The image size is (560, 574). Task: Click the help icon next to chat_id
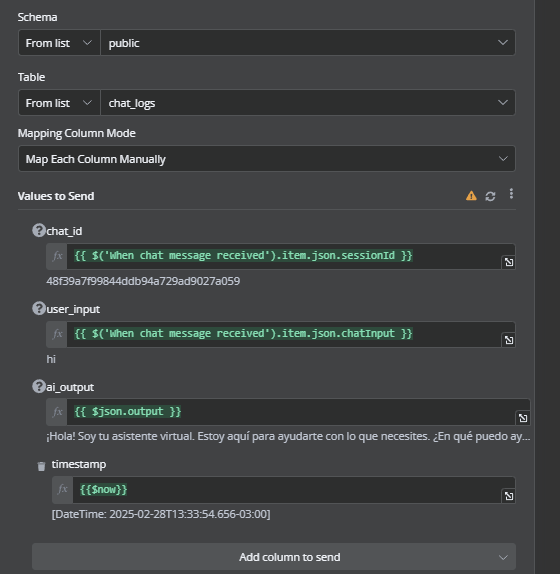tap(39, 231)
